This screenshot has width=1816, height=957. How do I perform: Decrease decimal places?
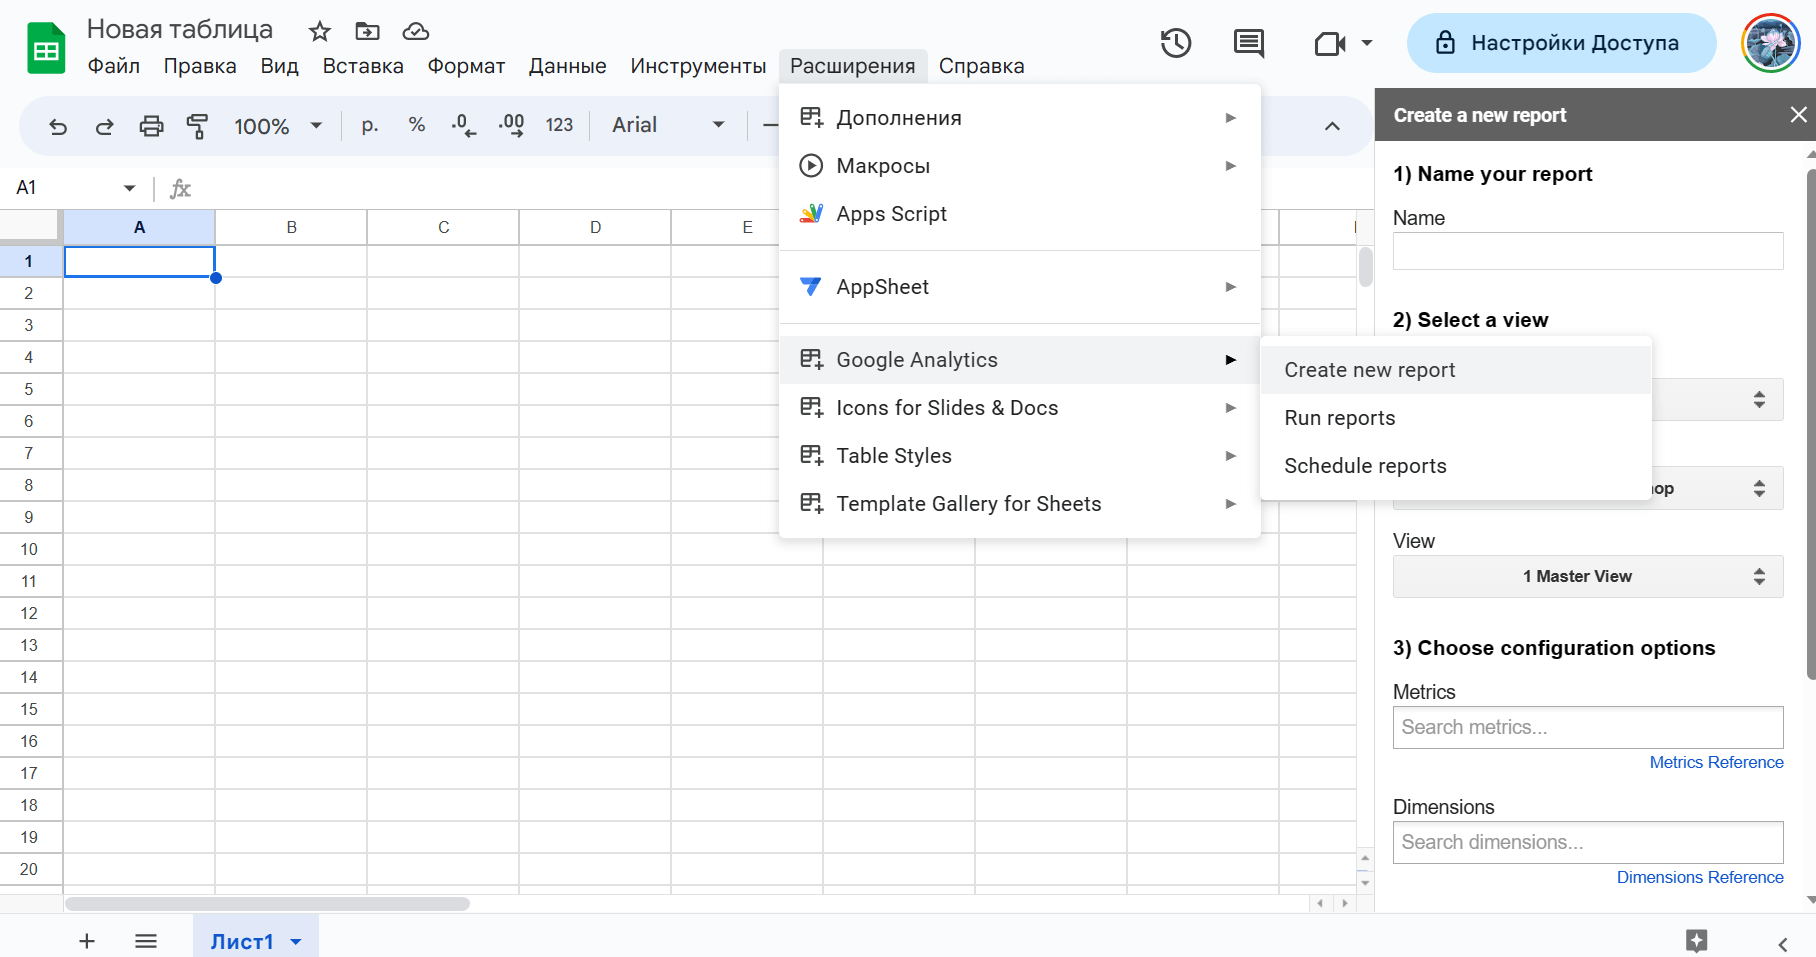[463, 125]
